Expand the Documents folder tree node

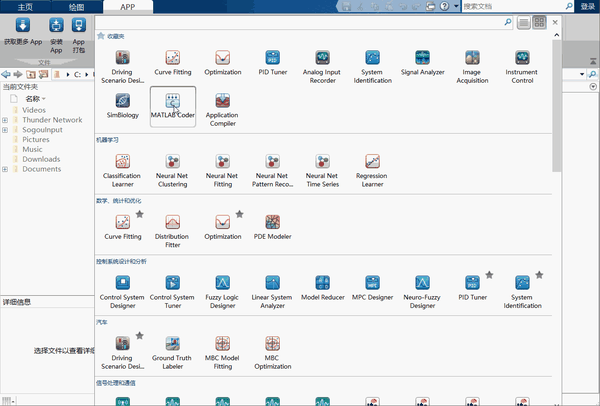pyautogui.click(x=5, y=169)
